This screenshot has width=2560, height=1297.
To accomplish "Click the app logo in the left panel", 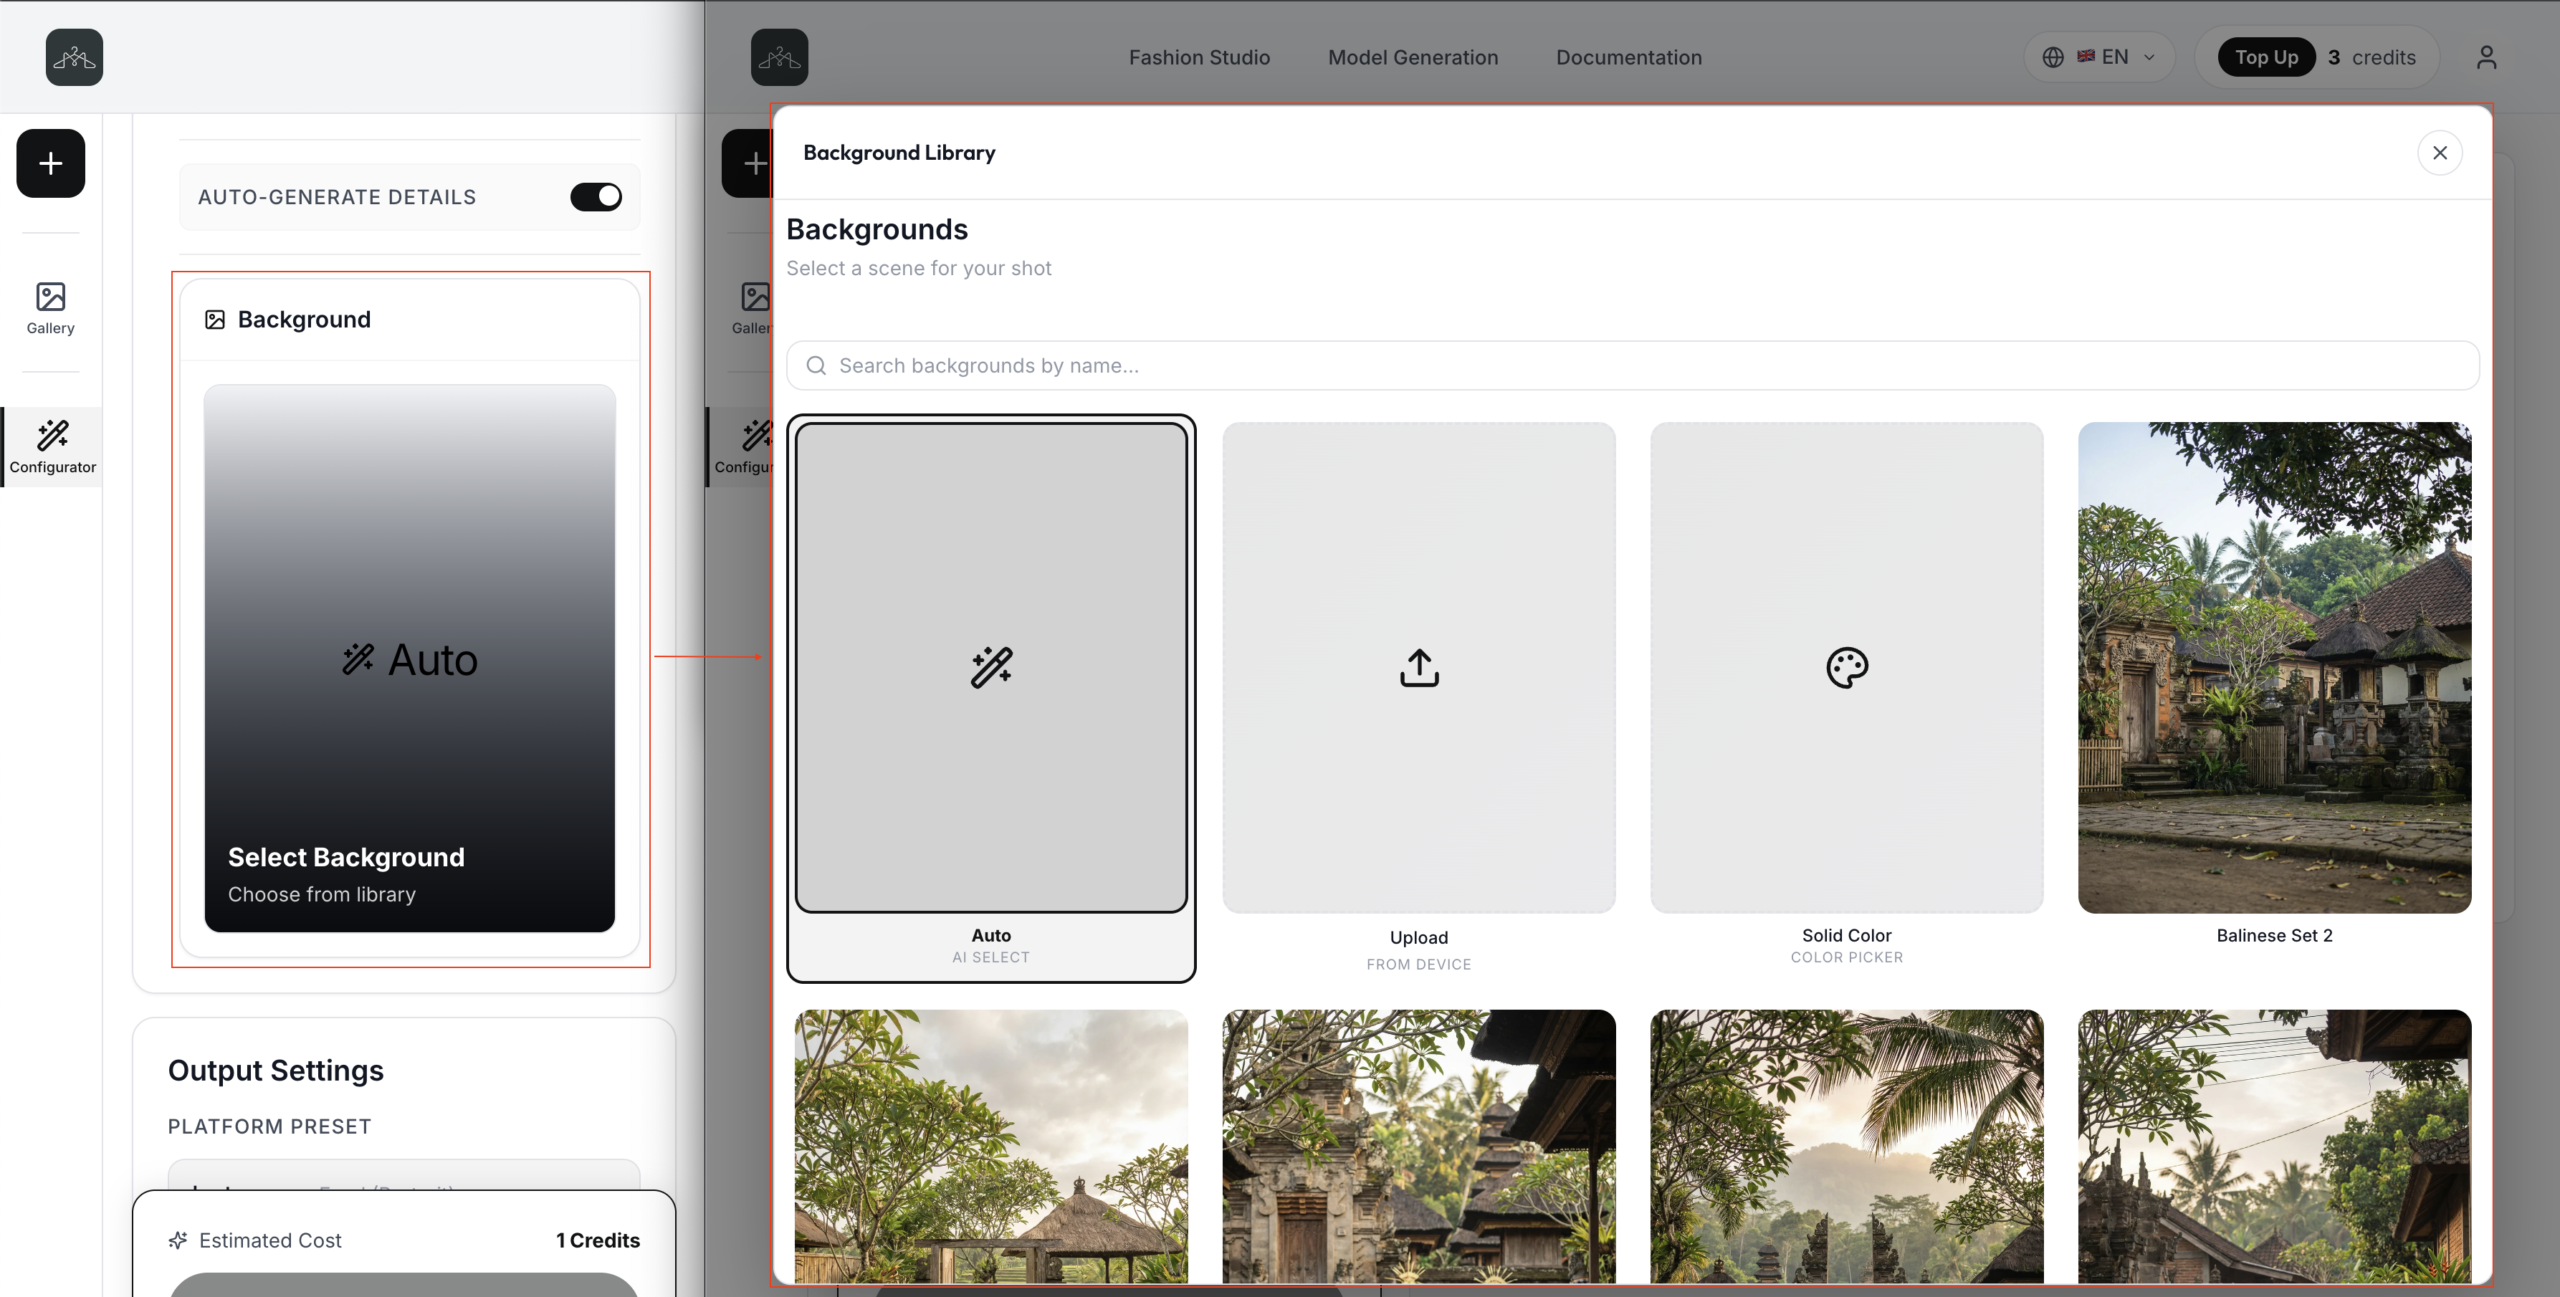I will 74,57.
